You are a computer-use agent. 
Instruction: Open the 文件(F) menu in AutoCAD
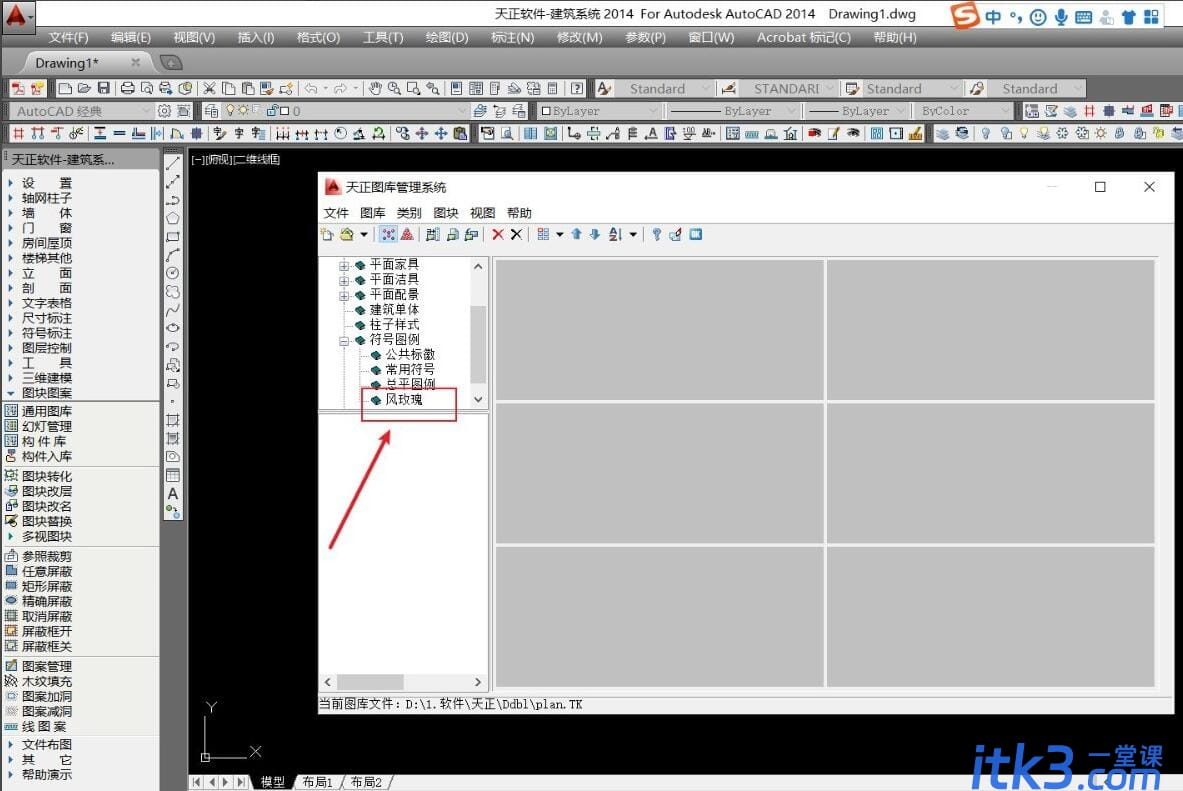pyautogui.click(x=69, y=38)
